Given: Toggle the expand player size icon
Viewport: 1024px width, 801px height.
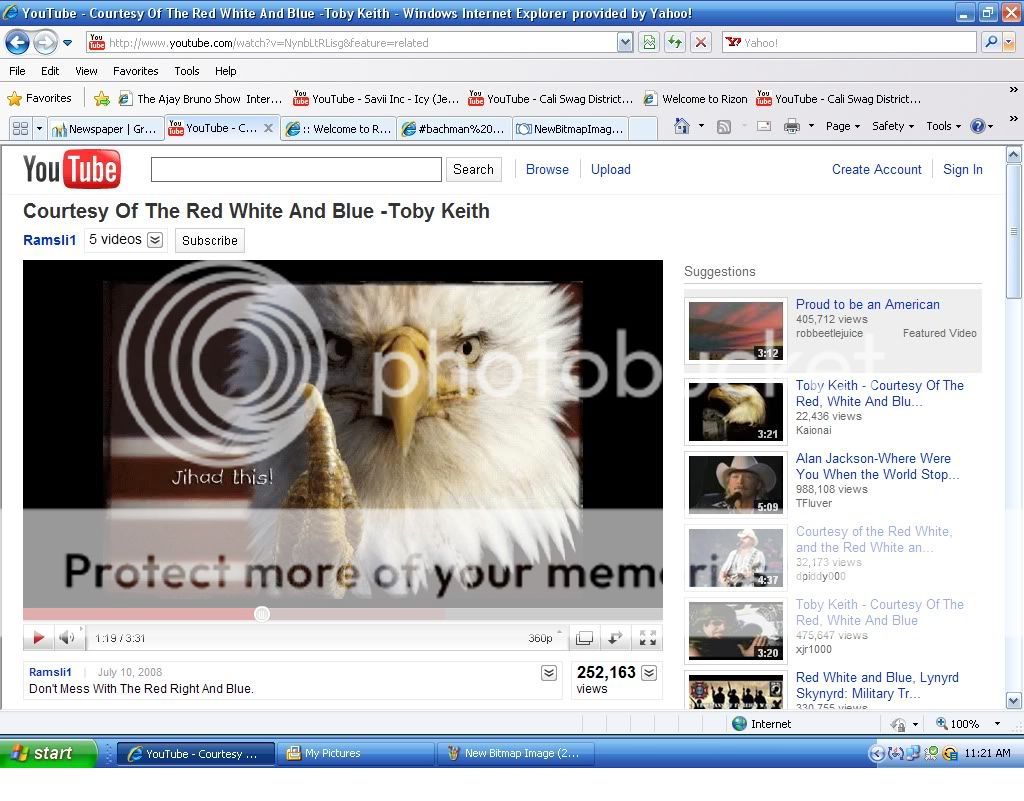Looking at the screenshot, I should click(615, 638).
